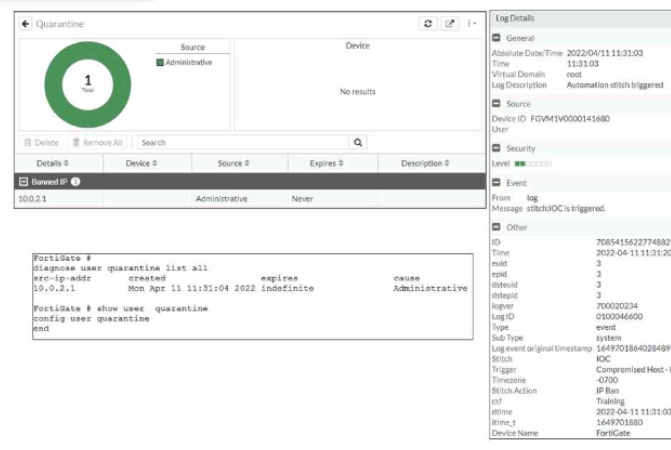Sort by the Expires column
This screenshot has height=450, width=671.
click(x=326, y=163)
